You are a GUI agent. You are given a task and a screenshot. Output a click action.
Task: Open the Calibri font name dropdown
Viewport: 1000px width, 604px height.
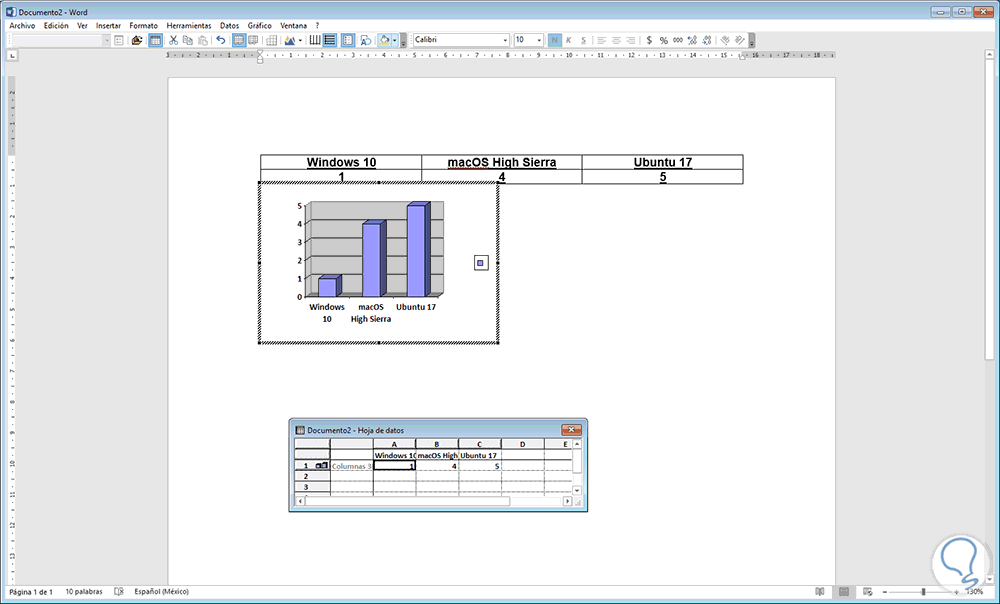(x=505, y=40)
